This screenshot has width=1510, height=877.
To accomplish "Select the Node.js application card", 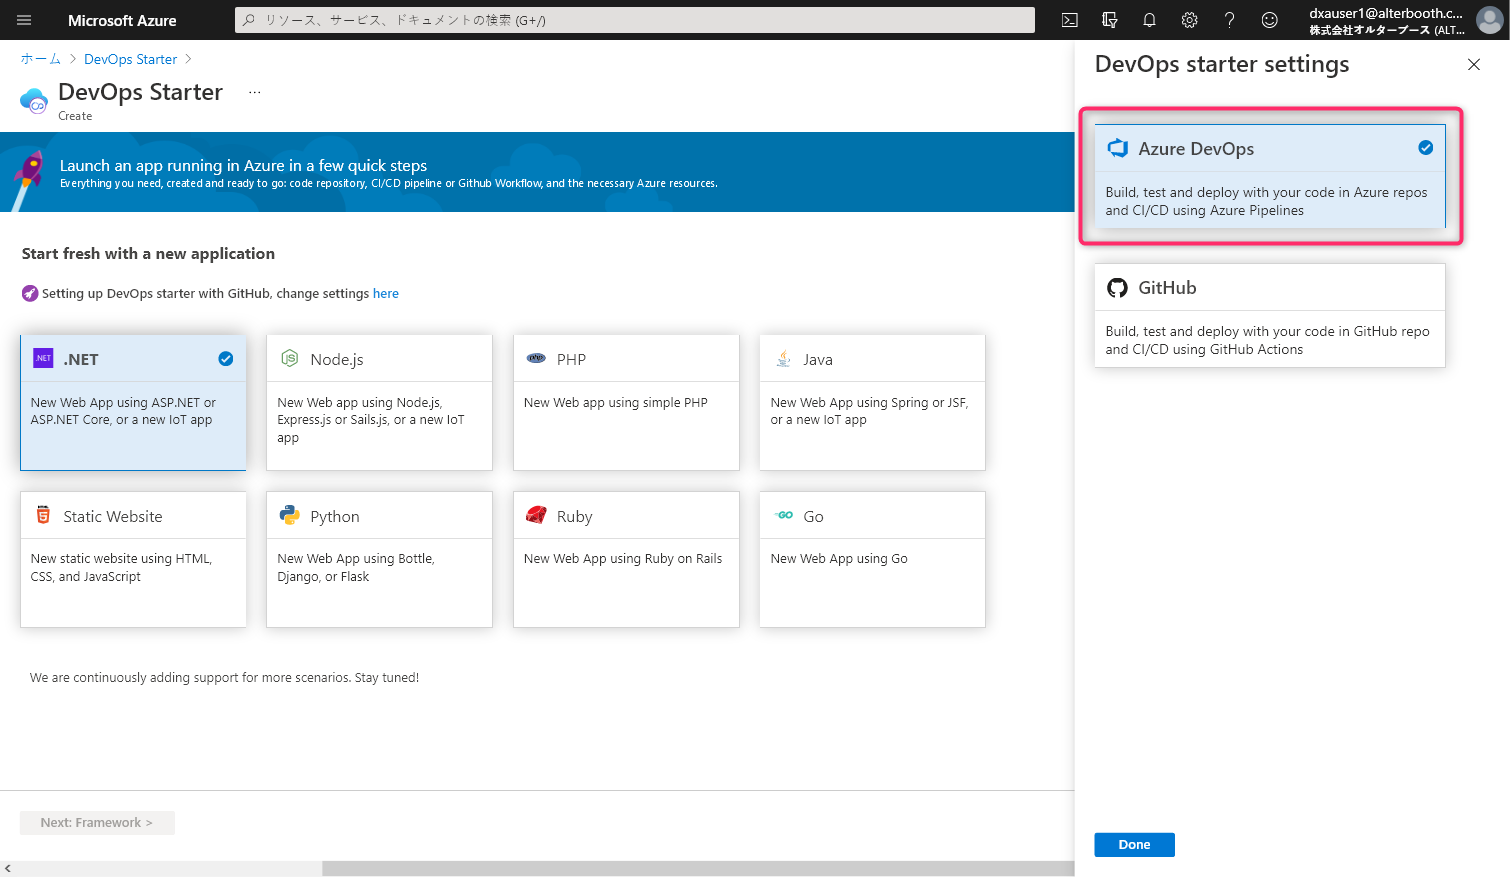I will pos(379,402).
